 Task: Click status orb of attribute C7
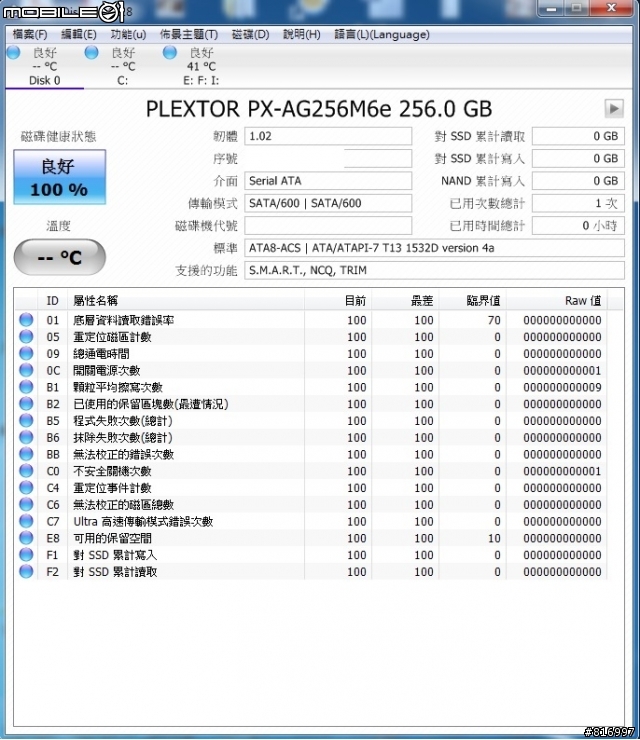tap(26, 521)
